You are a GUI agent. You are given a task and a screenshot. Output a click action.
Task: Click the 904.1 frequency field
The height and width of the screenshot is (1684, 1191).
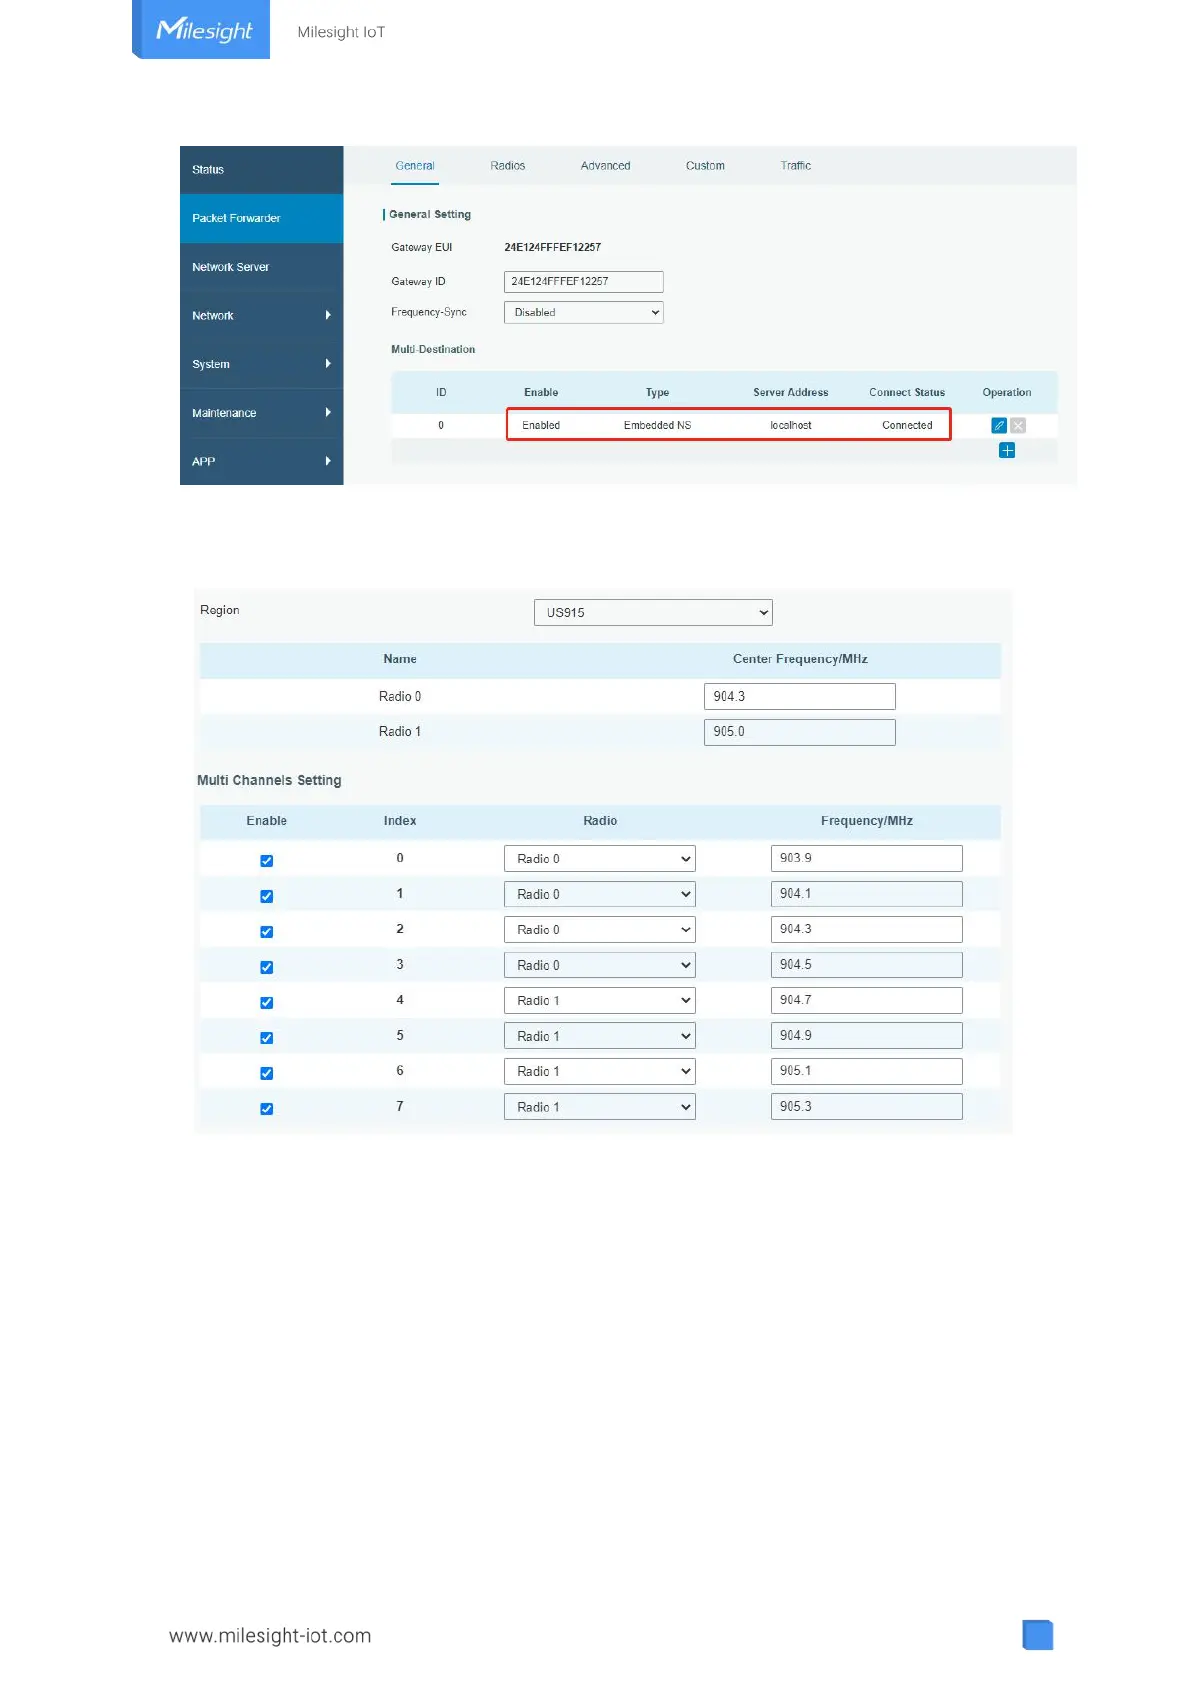pos(866,894)
